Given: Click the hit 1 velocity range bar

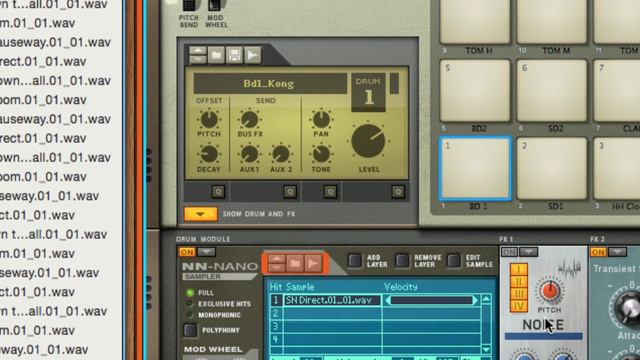Looking at the screenshot, I should 431,300.
